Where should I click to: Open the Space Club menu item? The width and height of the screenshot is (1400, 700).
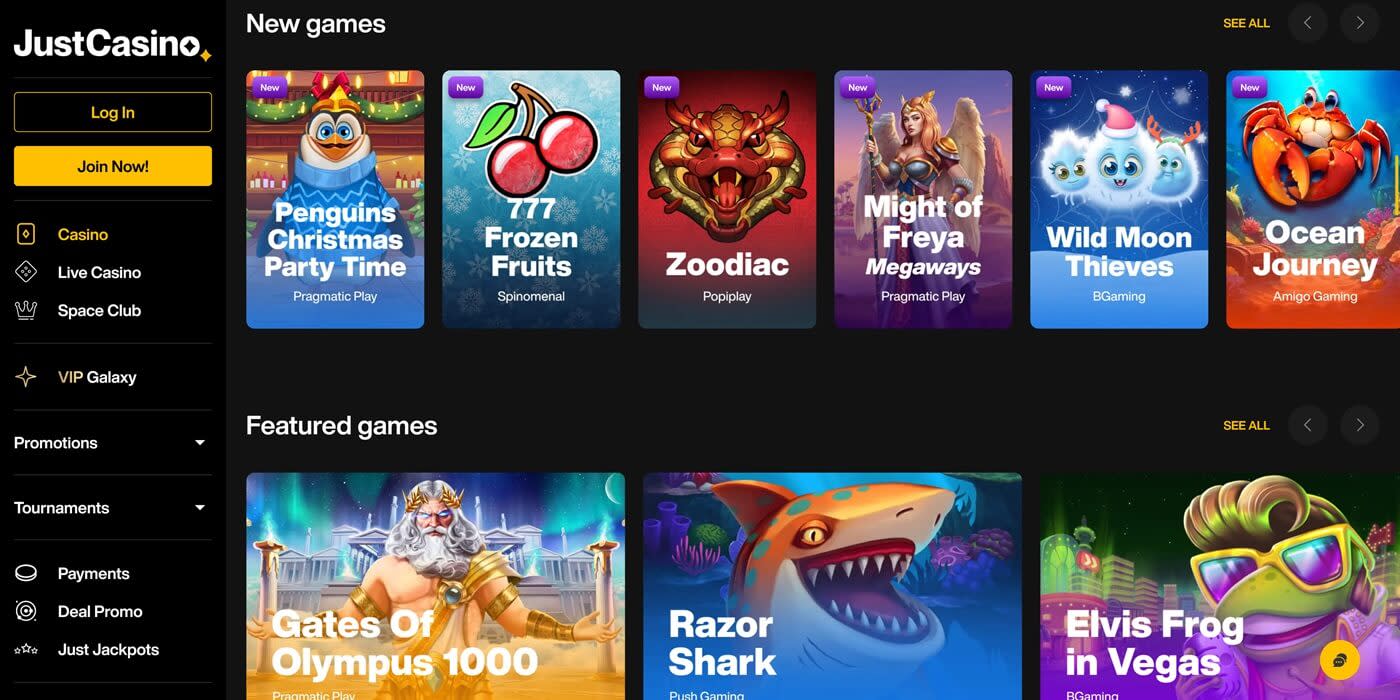99,310
